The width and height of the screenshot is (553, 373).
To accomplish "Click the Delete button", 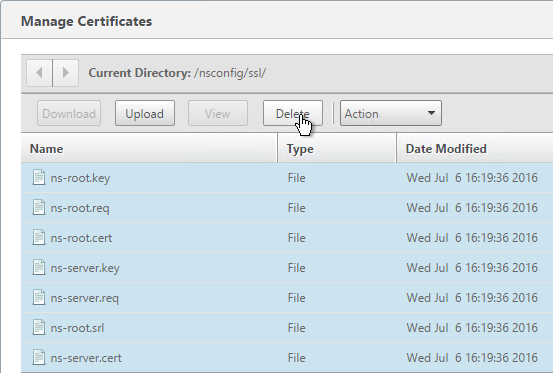I will [293, 113].
